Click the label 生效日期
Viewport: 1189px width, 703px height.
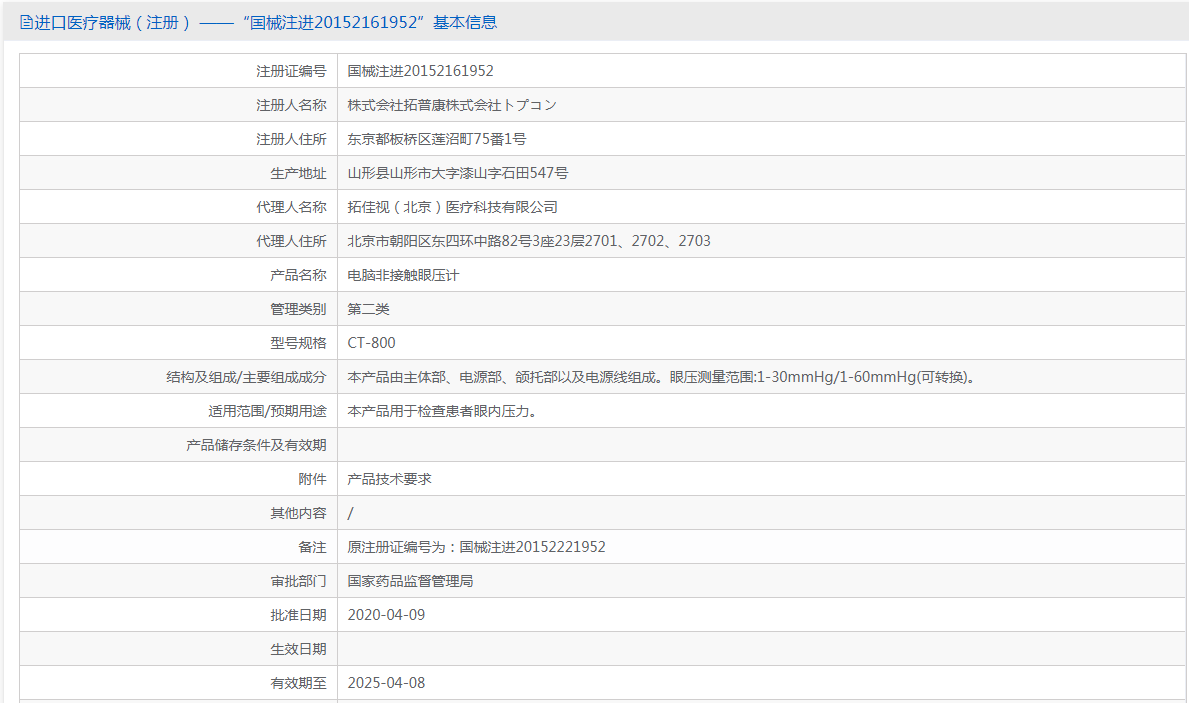298,649
